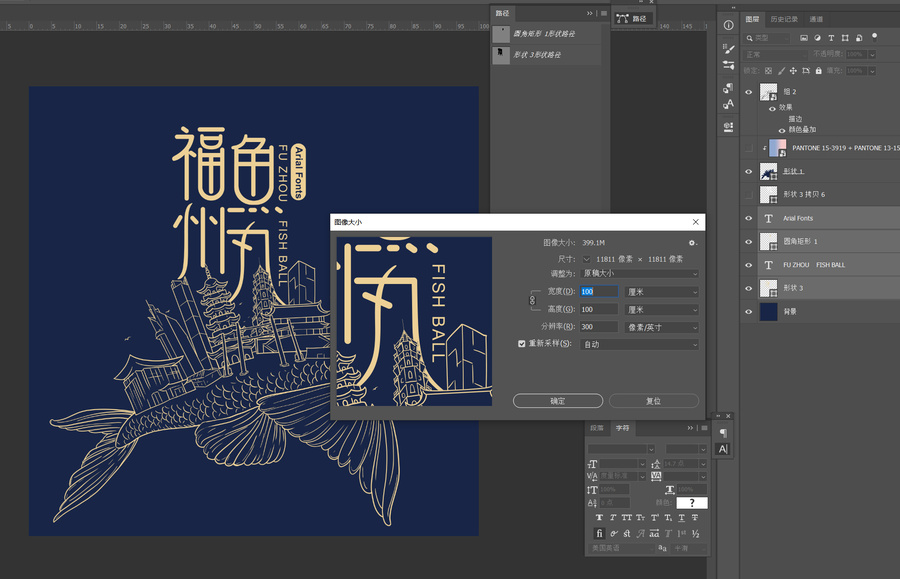Open the Glyphs panel icon below styles
The height and width of the screenshot is (579, 900).
pyautogui.click(x=728, y=127)
